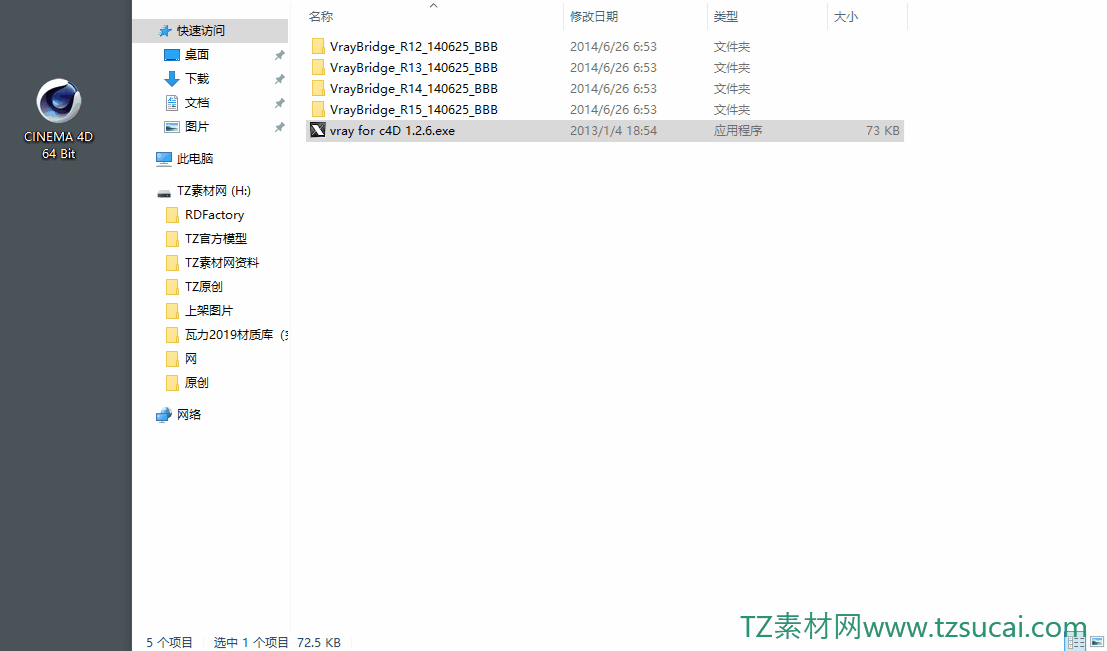
Task: Sort files by 大小 column header
Action: point(846,16)
